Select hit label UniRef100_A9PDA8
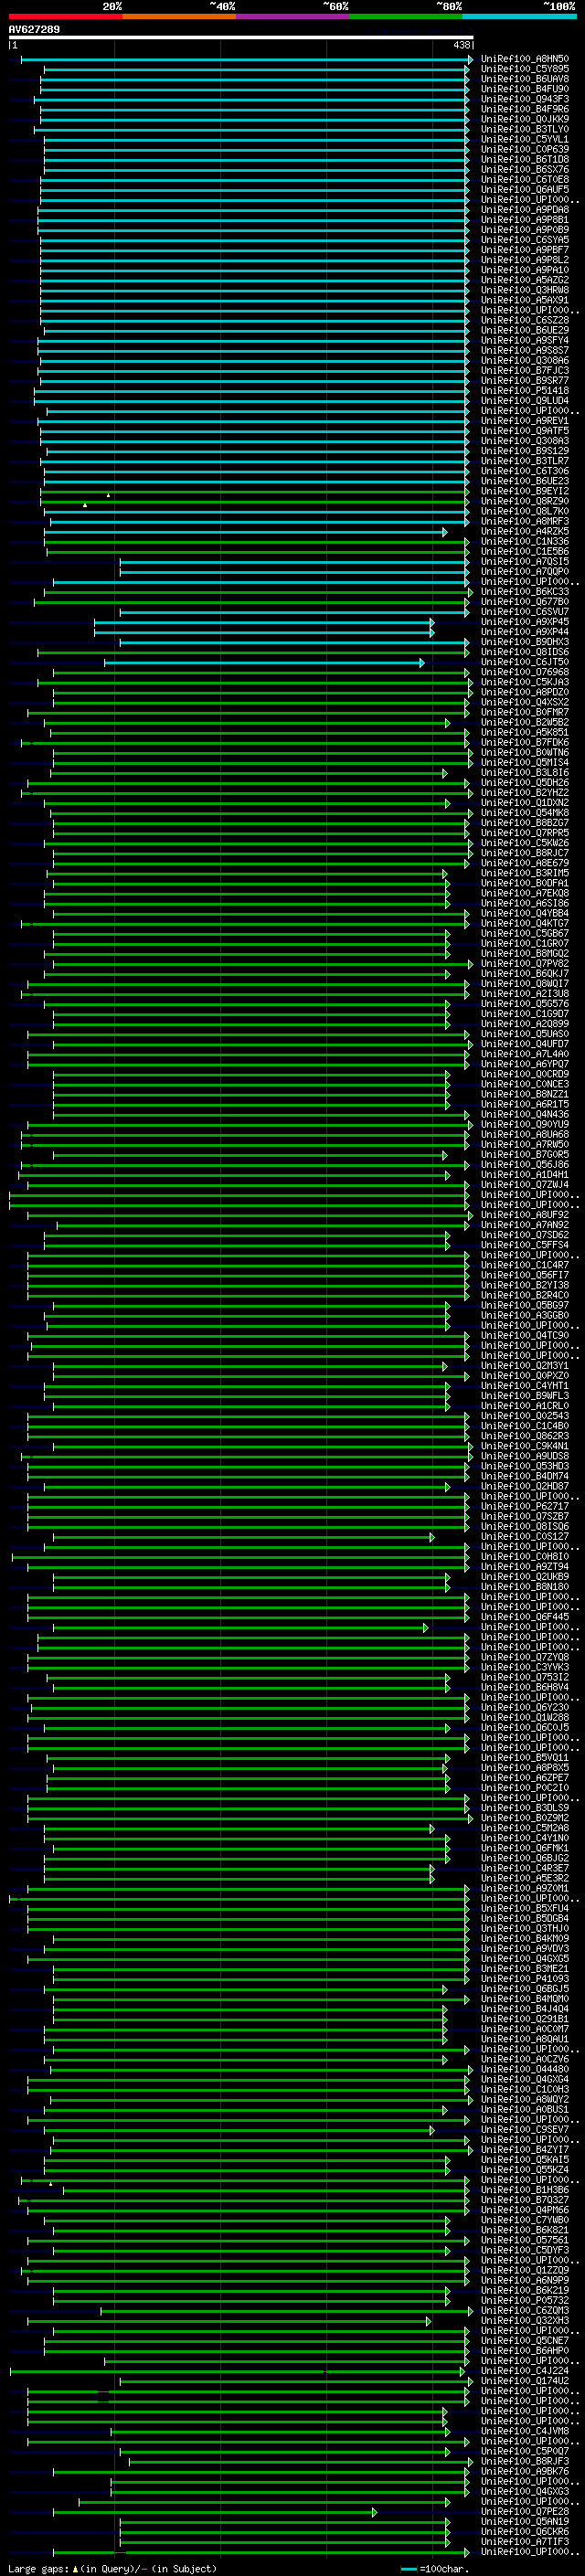Image resolution: width=585 pixels, height=2576 pixels. [525, 210]
